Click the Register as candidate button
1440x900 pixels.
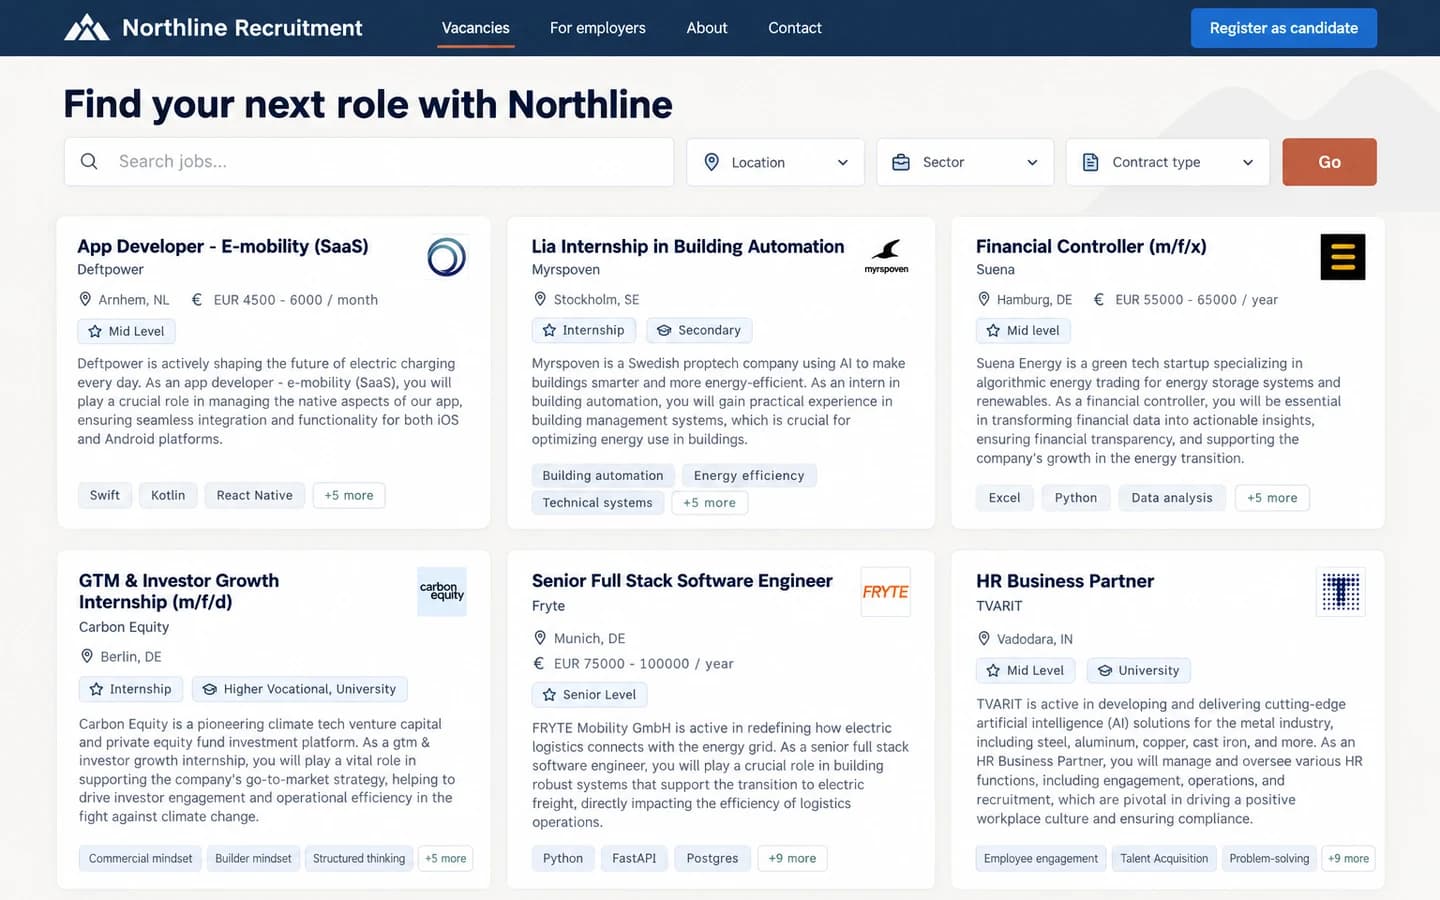click(x=1284, y=28)
